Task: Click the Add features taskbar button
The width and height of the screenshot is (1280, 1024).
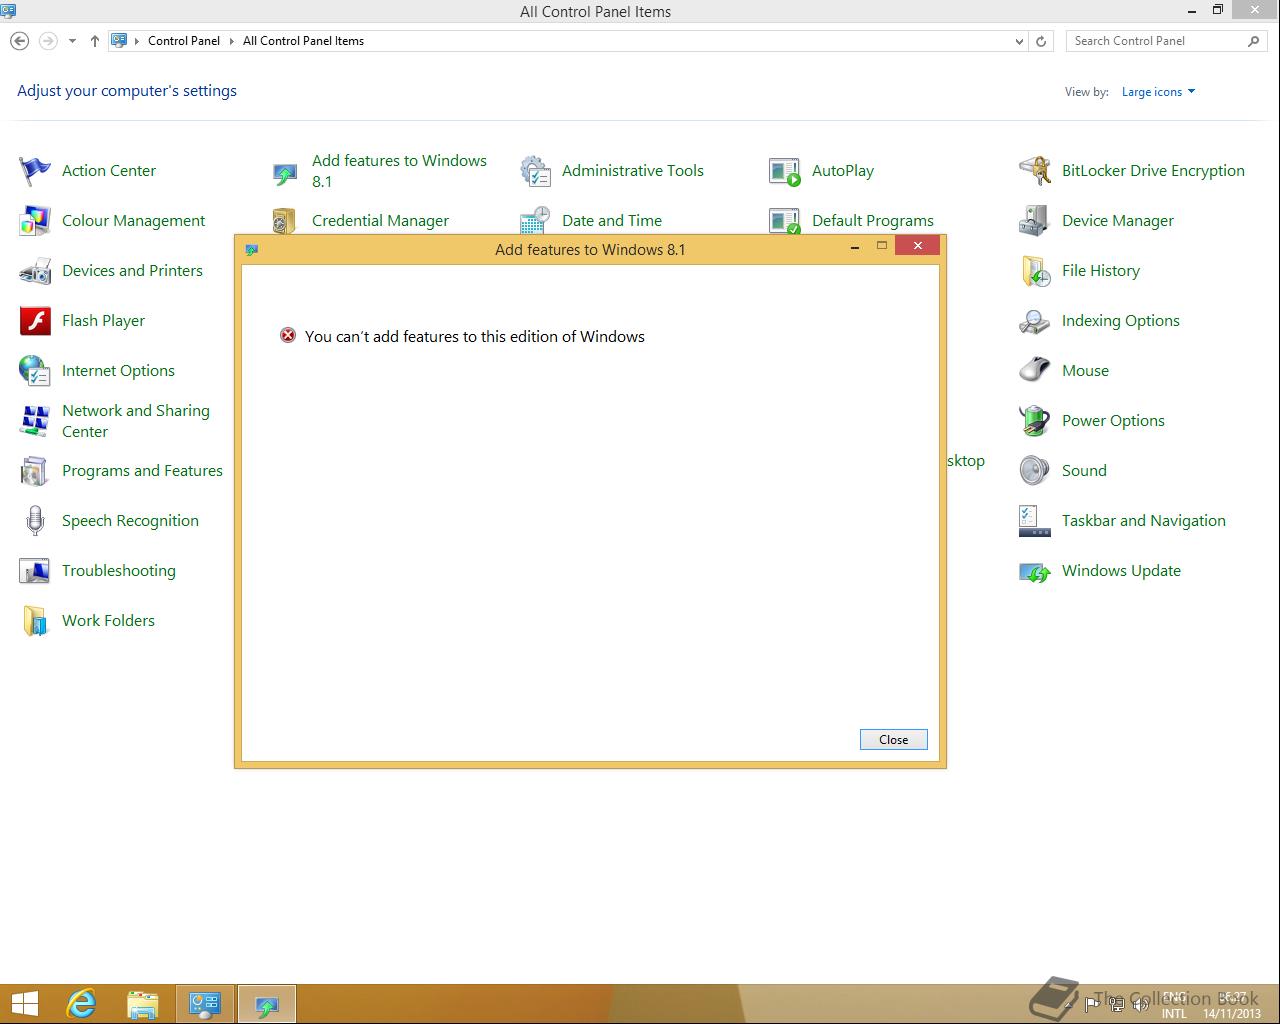Action: (x=266, y=1004)
